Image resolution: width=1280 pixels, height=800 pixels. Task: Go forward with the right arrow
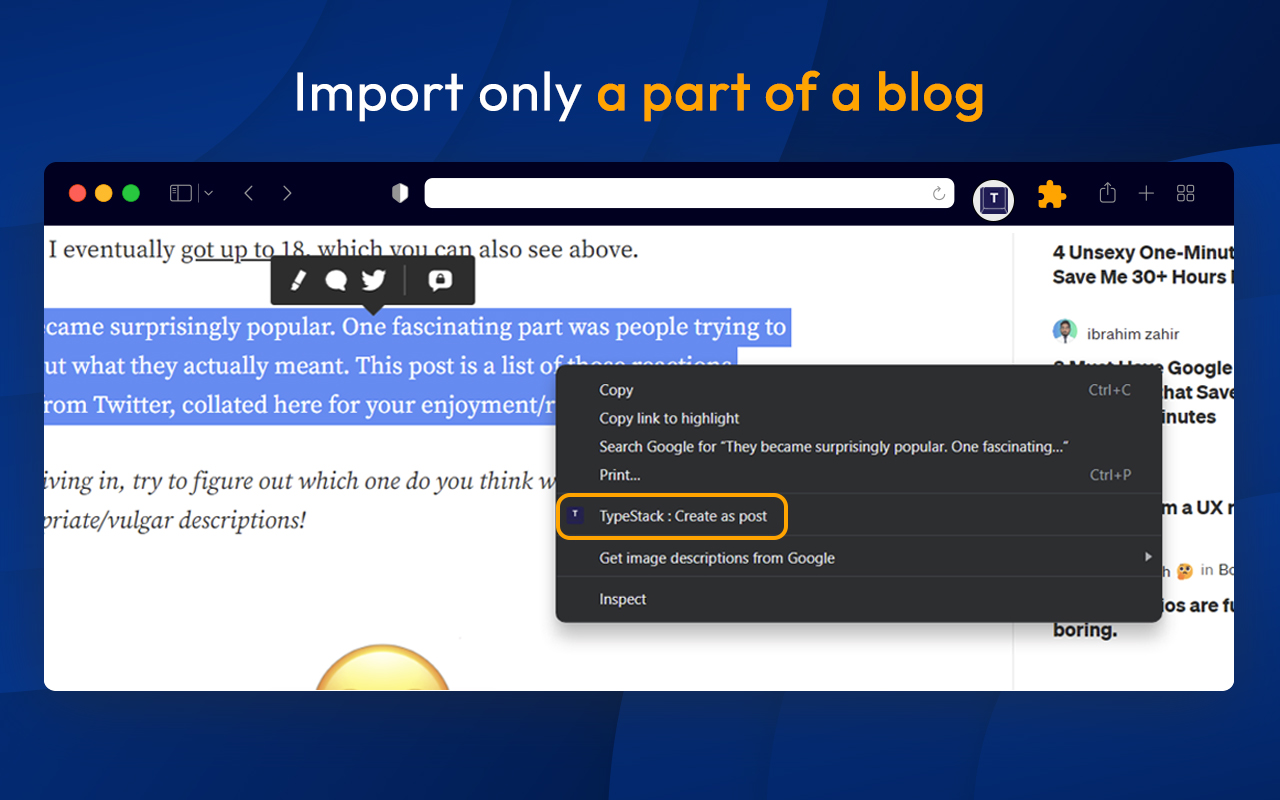point(287,193)
